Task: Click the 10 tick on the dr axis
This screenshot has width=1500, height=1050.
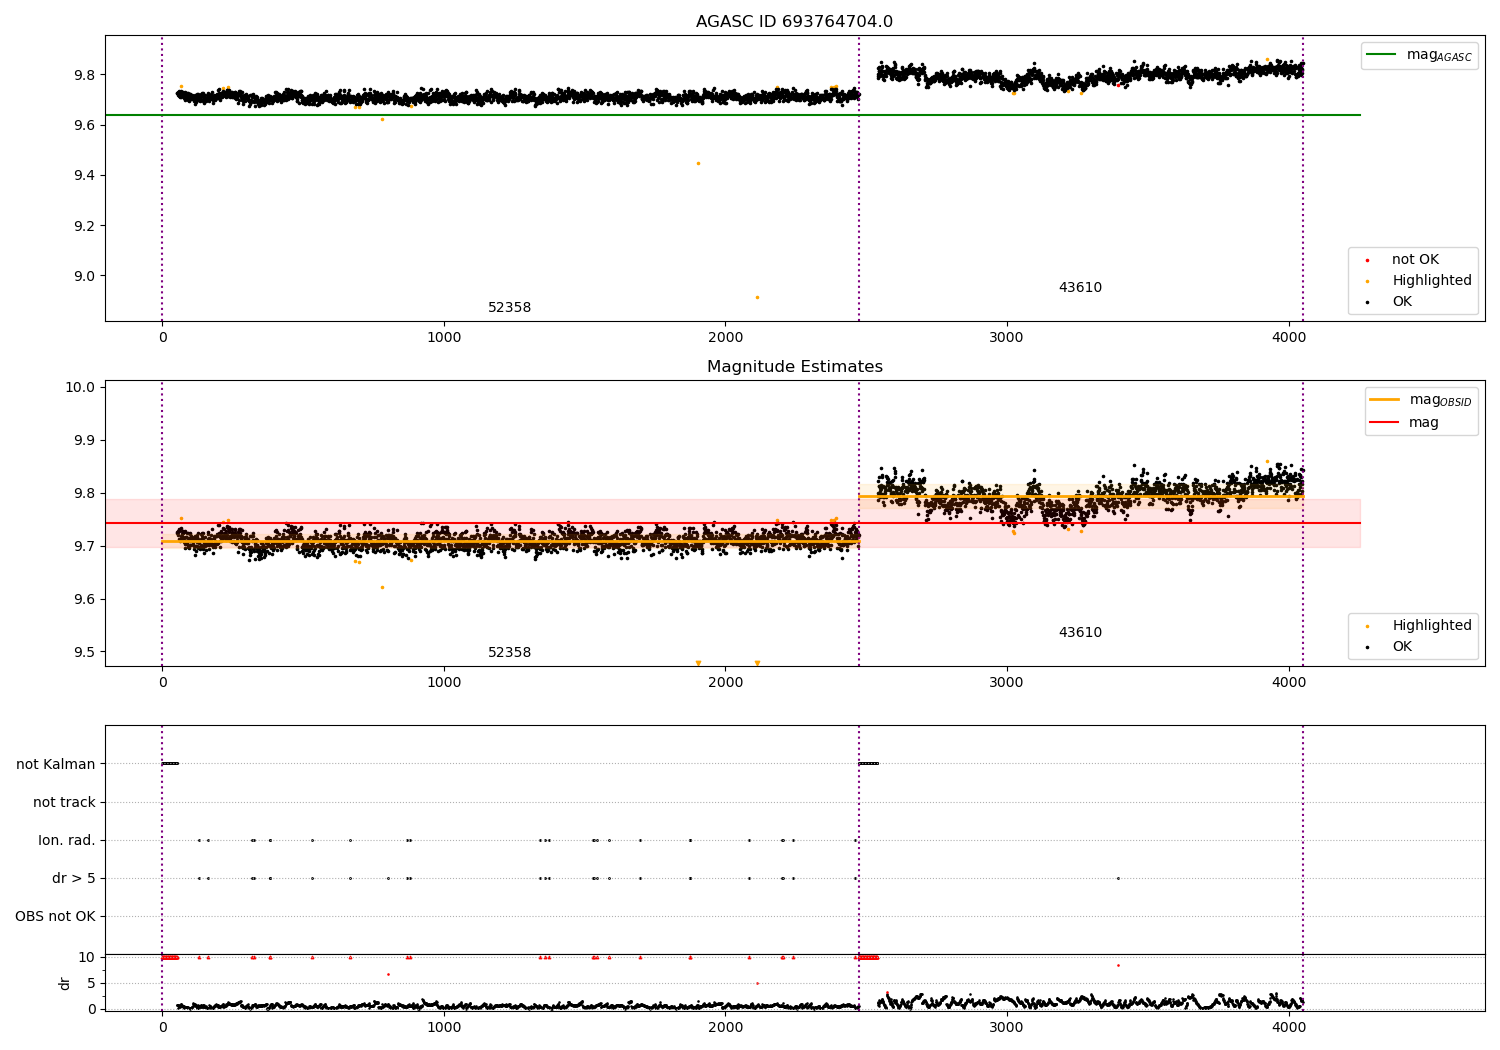Action: click(87, 957)
